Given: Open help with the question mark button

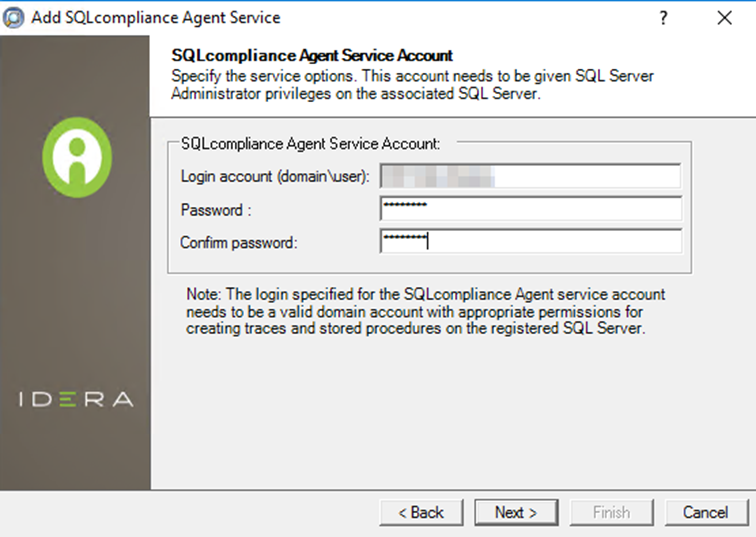Looking at the screenshot, I should click(x=663, y=18).
